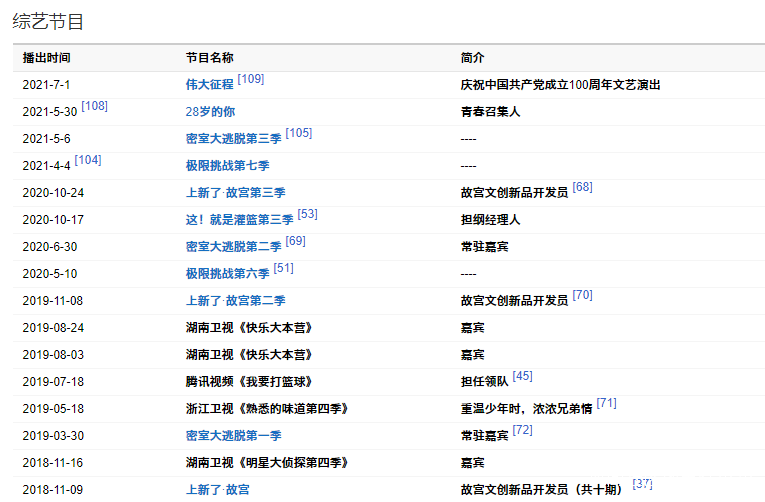Image resolution: width=765 pixels, height=502 pixels.
Task: Open the 密室大逃脱第一季 link
Action: click(234, 436)
